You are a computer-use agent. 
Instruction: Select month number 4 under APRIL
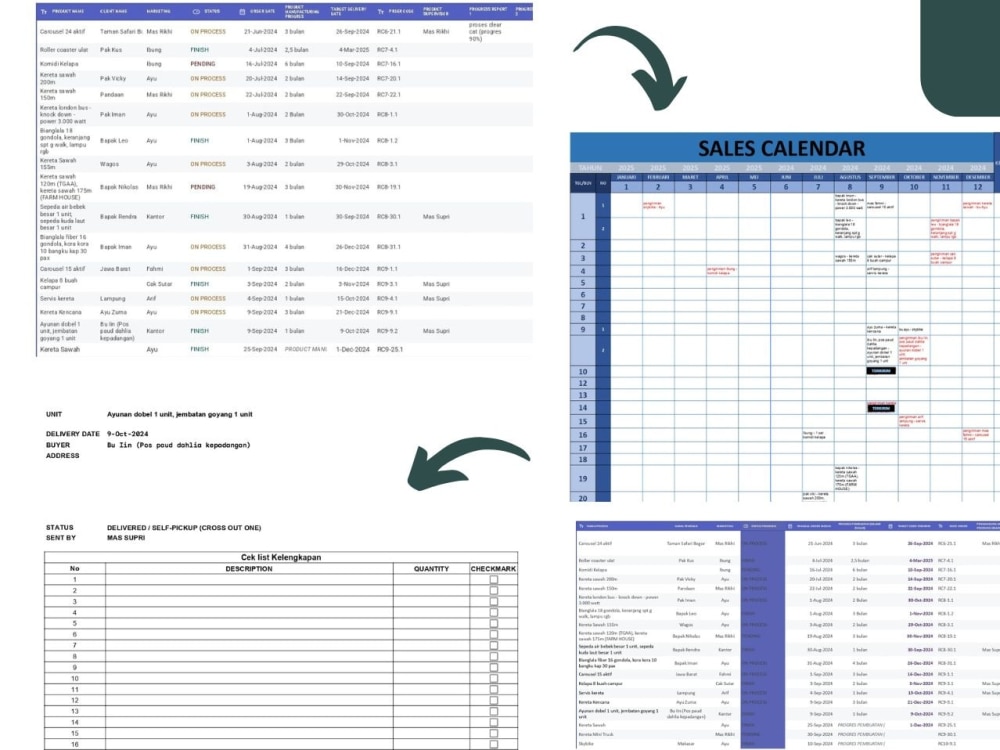[722, 187]
